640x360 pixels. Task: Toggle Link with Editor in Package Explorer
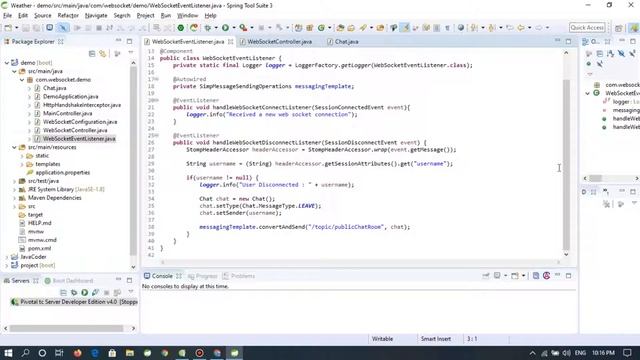(x=102, y=54)
